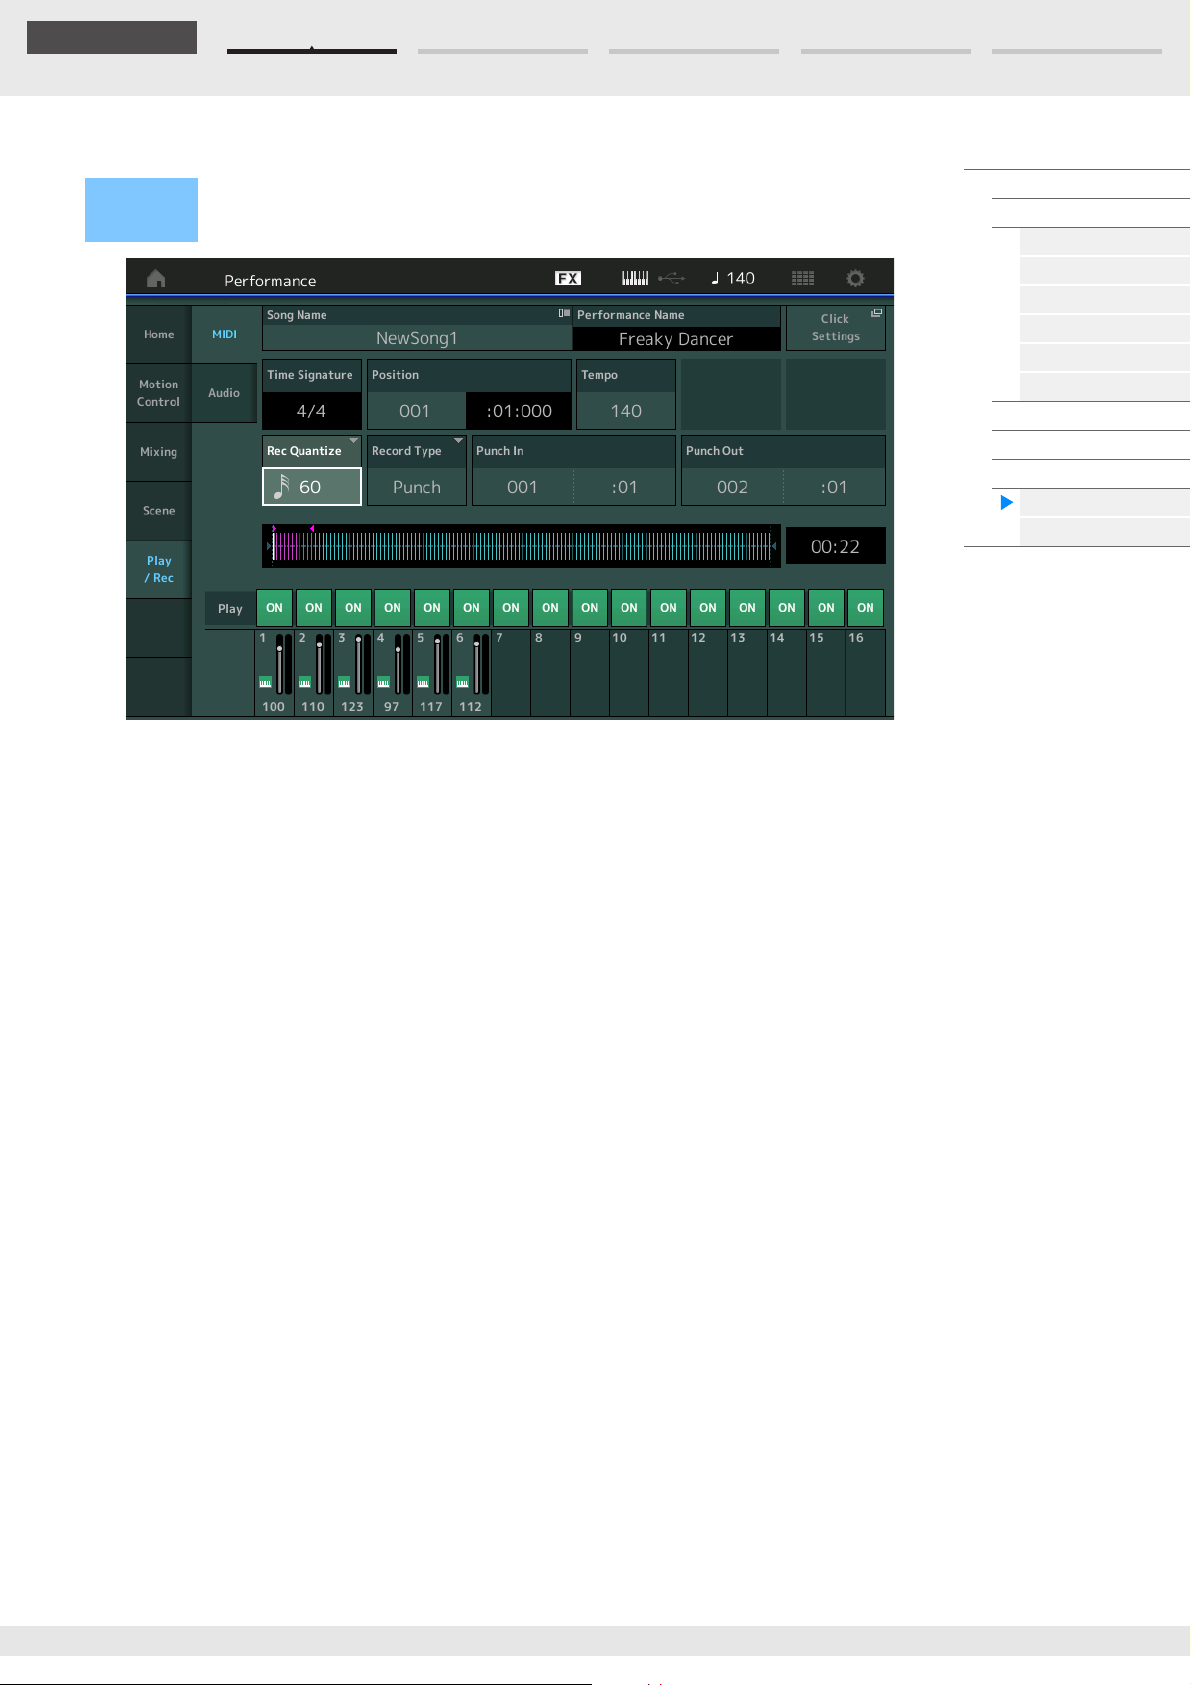Switch to the Home tab

tap(158, 335)
